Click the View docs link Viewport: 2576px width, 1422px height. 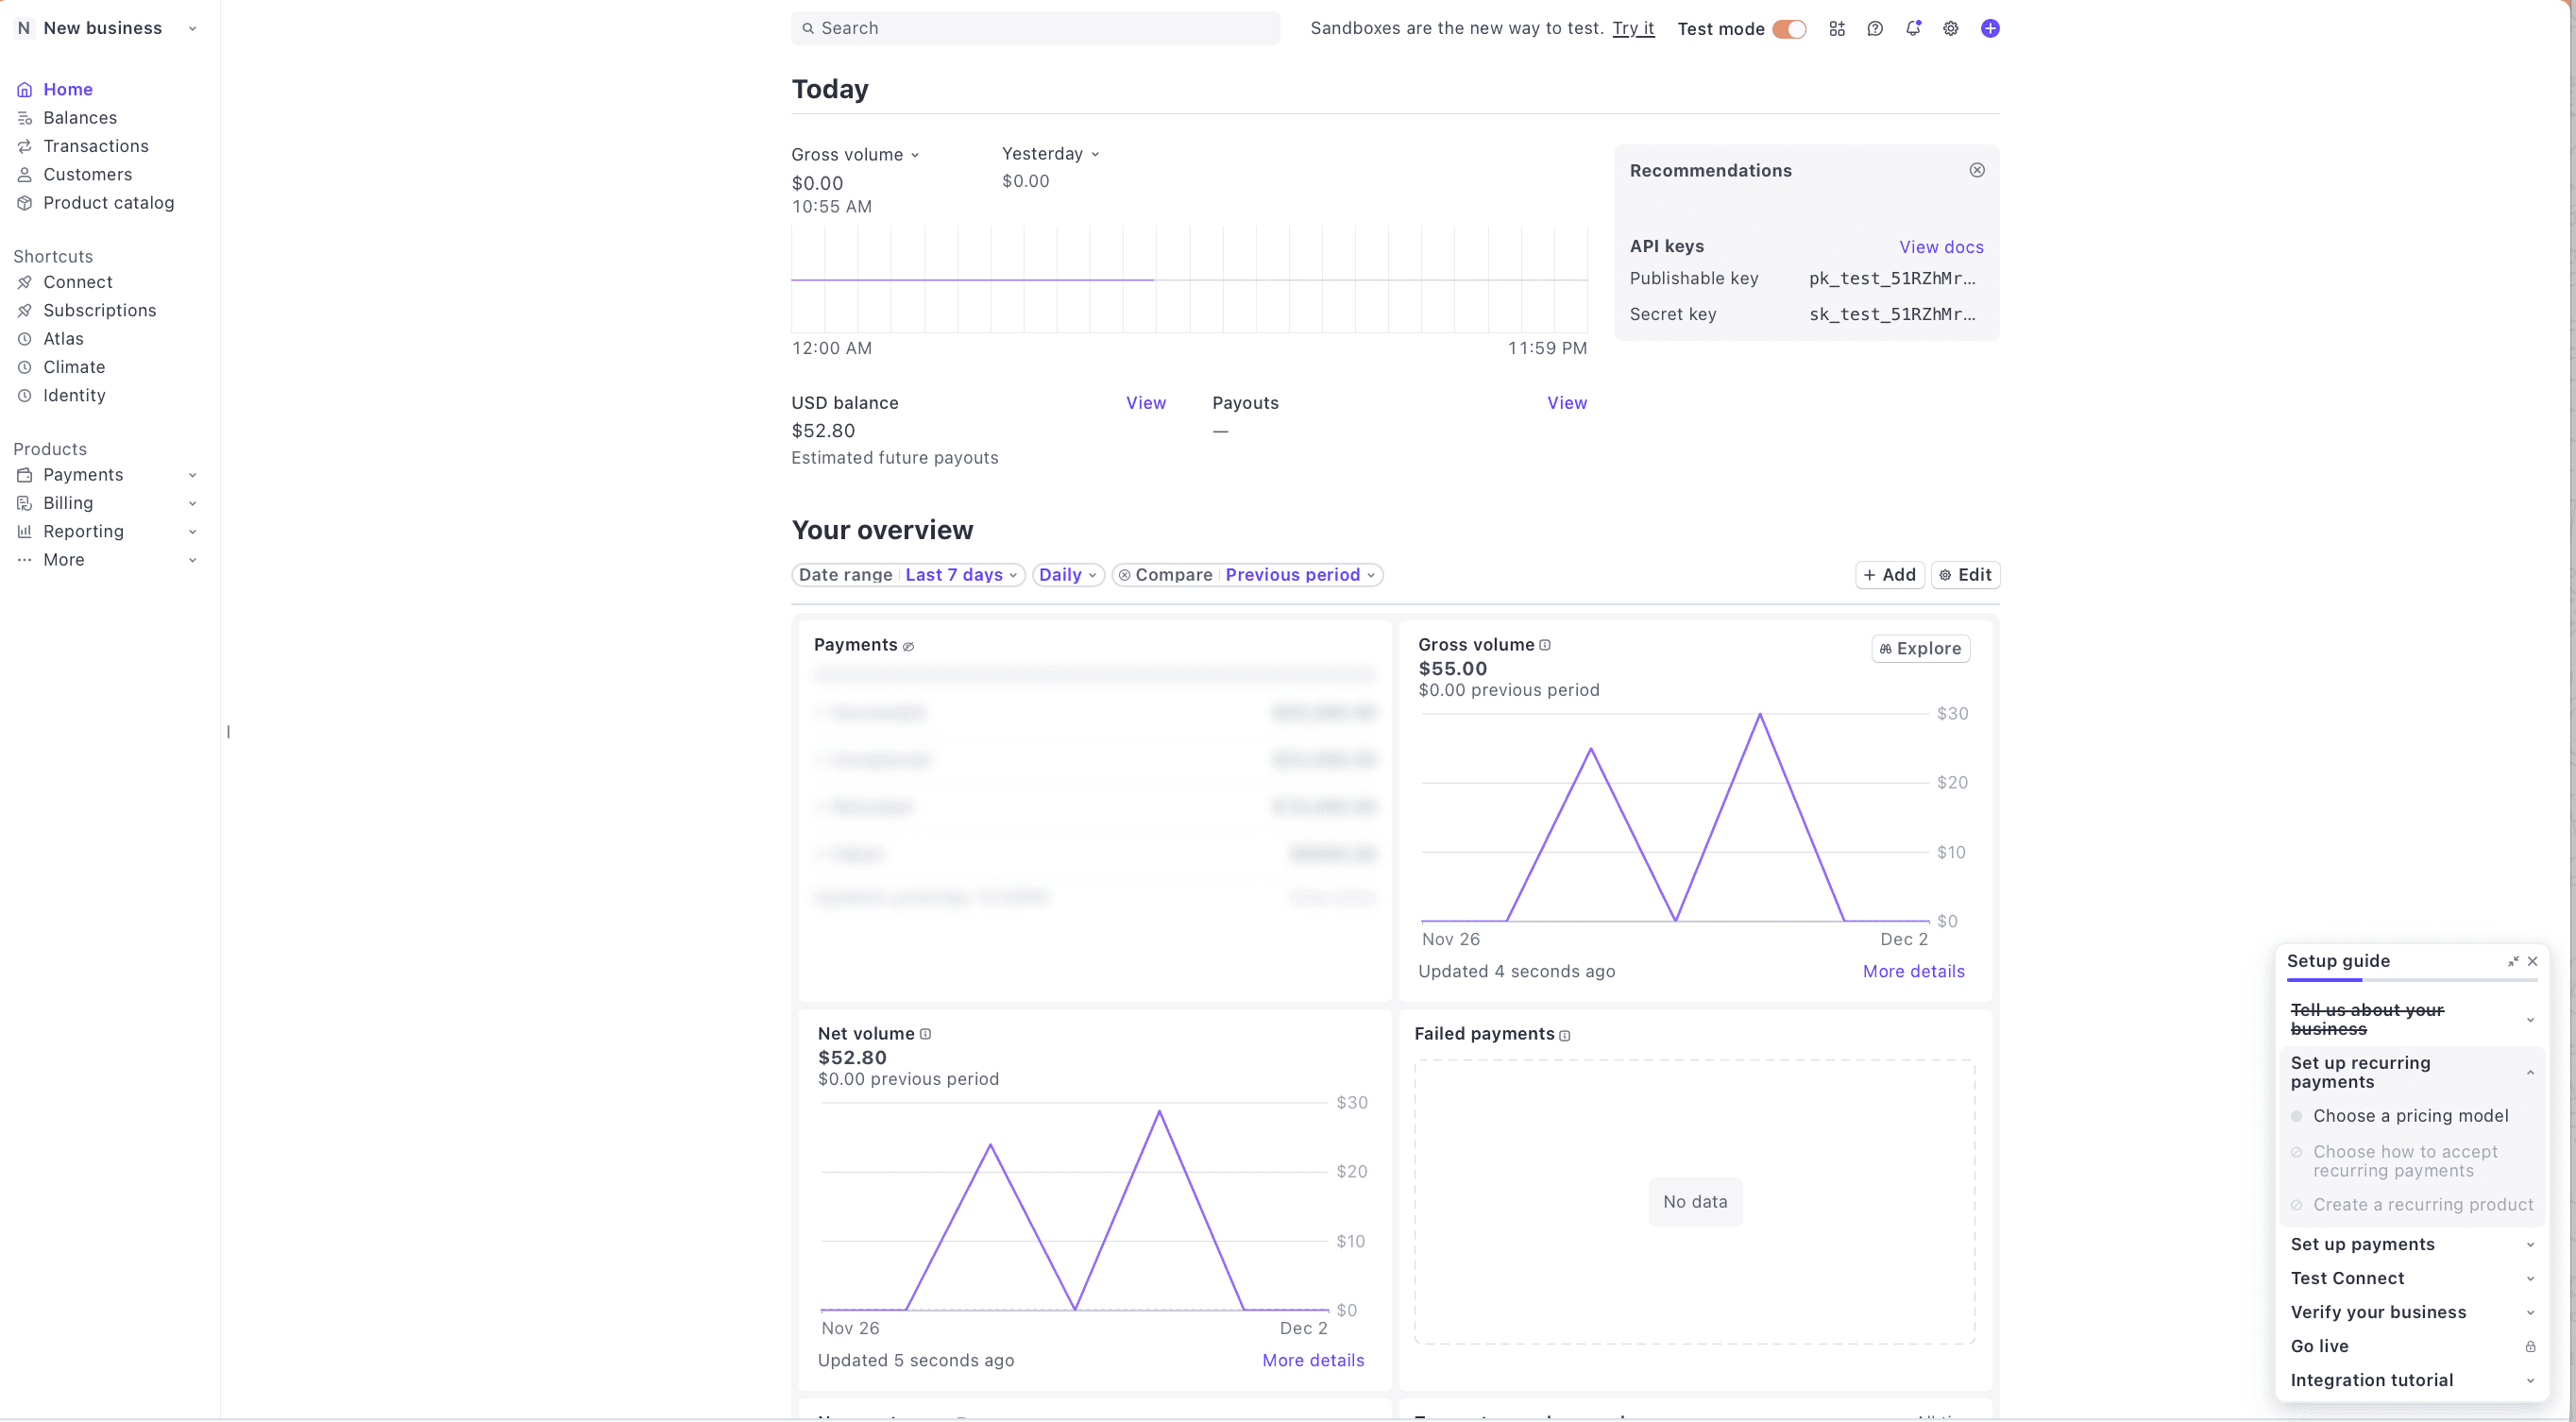pyautogui.click(x=1941, y=247)
